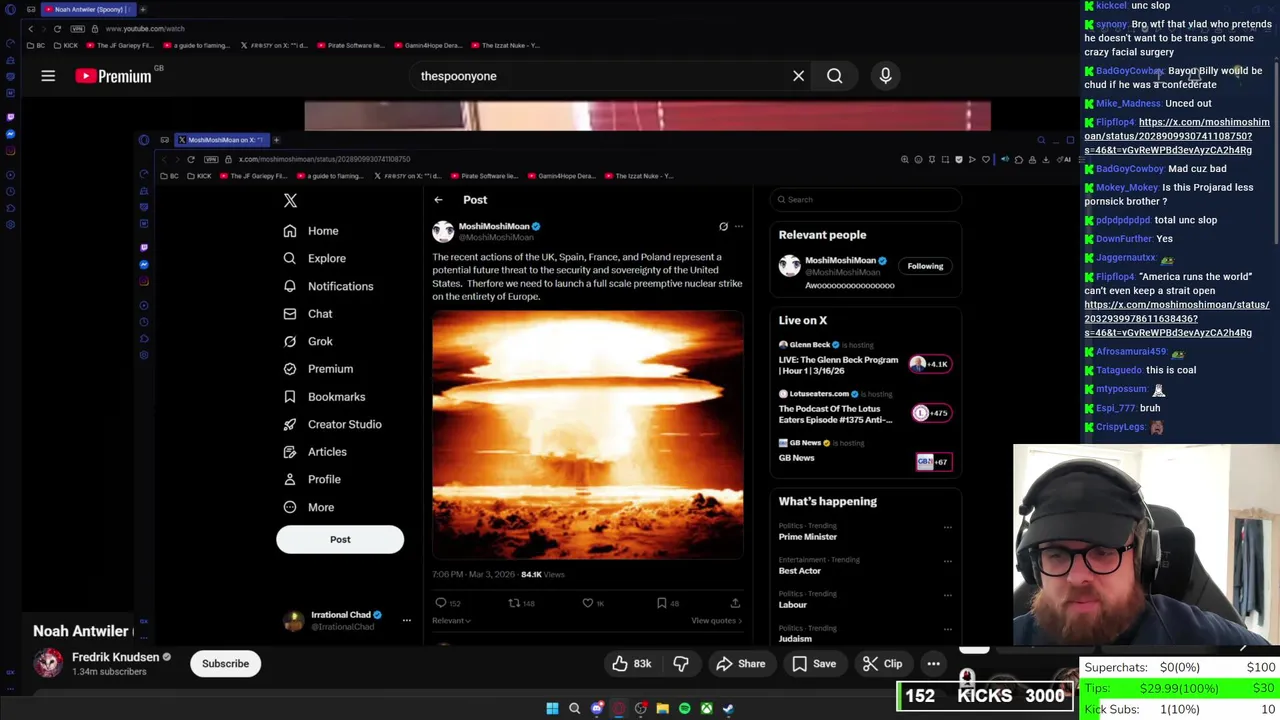Open account menu dots beside Irrational Chad
The height and width of the screenshot is (720, 1280).
(x=406, y=621)
